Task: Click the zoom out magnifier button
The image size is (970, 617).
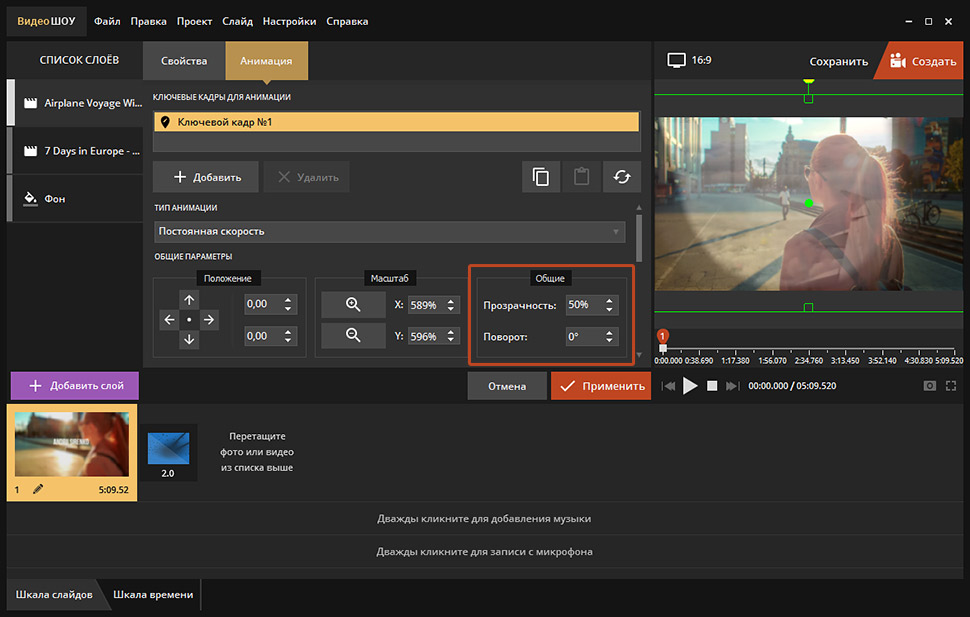Action: pos(353,335)
